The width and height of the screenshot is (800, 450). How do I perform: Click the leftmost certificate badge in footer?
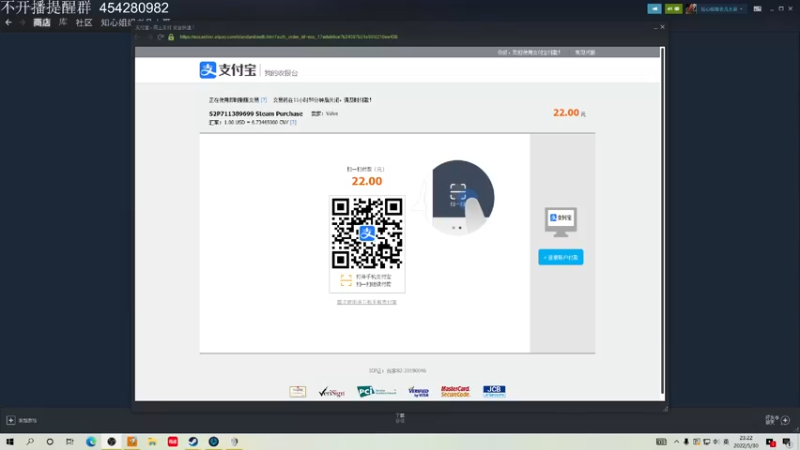pos(297,391)
